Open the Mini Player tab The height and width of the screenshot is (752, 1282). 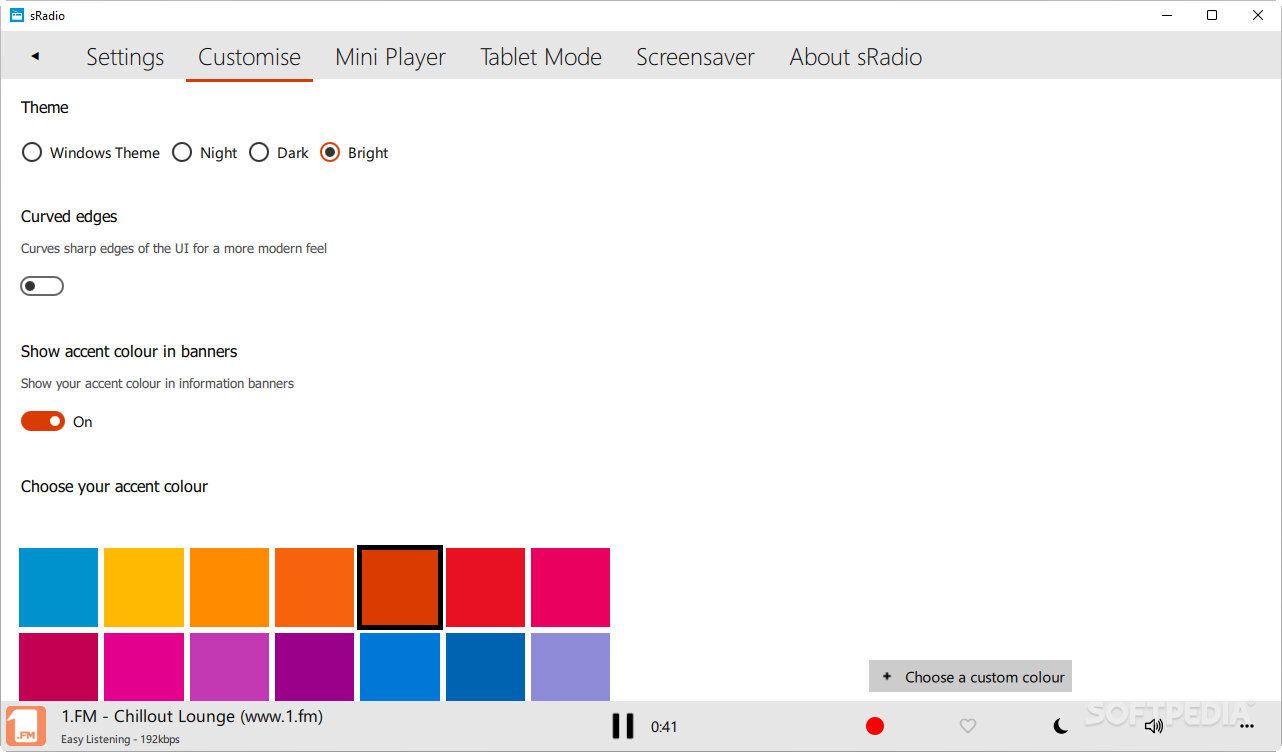(390, 57)
